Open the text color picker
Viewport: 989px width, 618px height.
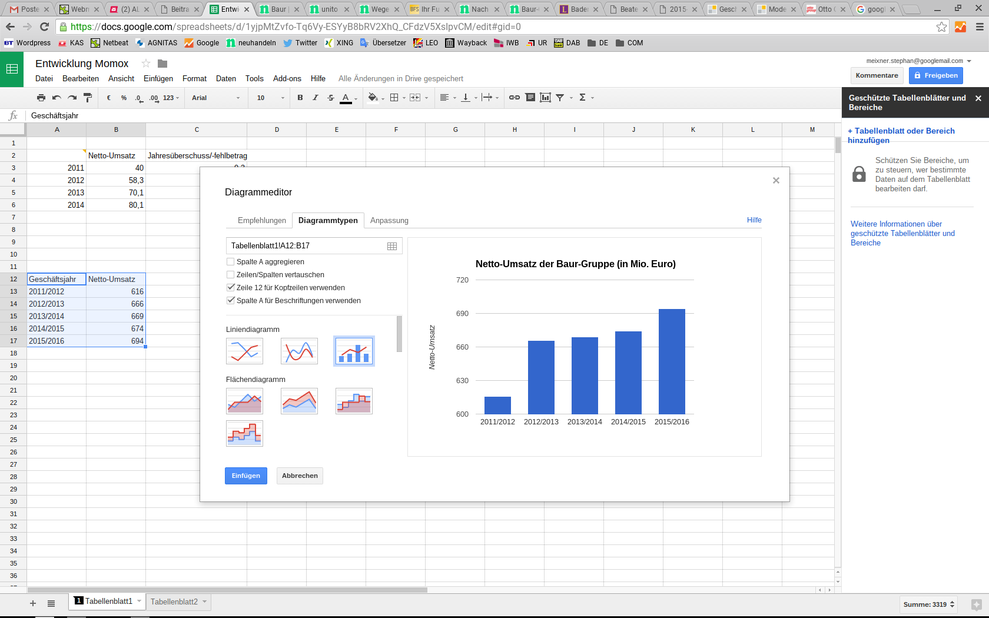(x=348, y=98)
